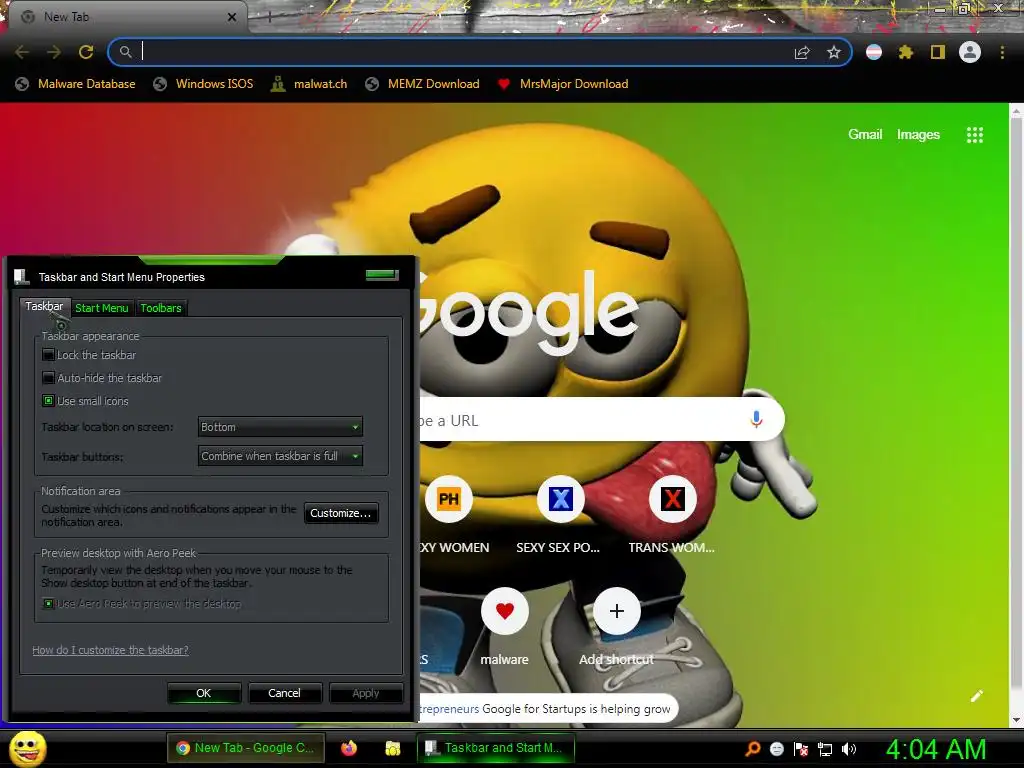Confirm the dialog with OK

tap(204, 694)
